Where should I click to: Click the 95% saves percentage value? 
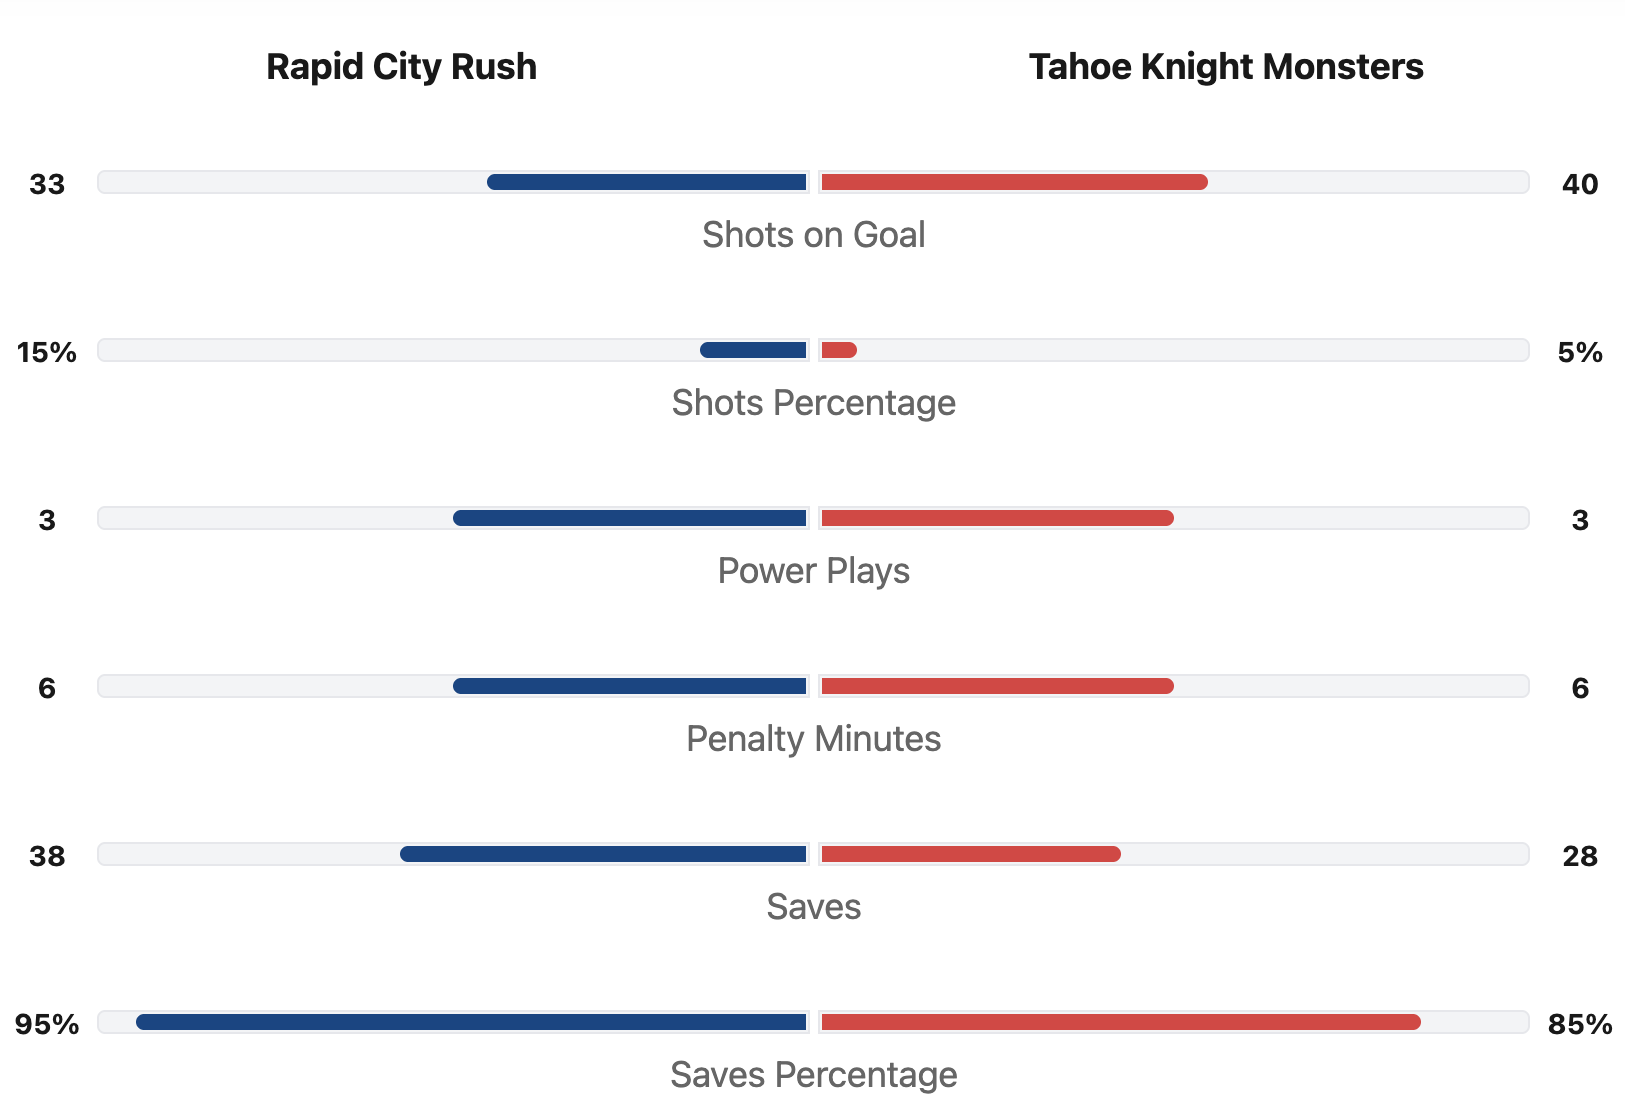point(47,1024)
